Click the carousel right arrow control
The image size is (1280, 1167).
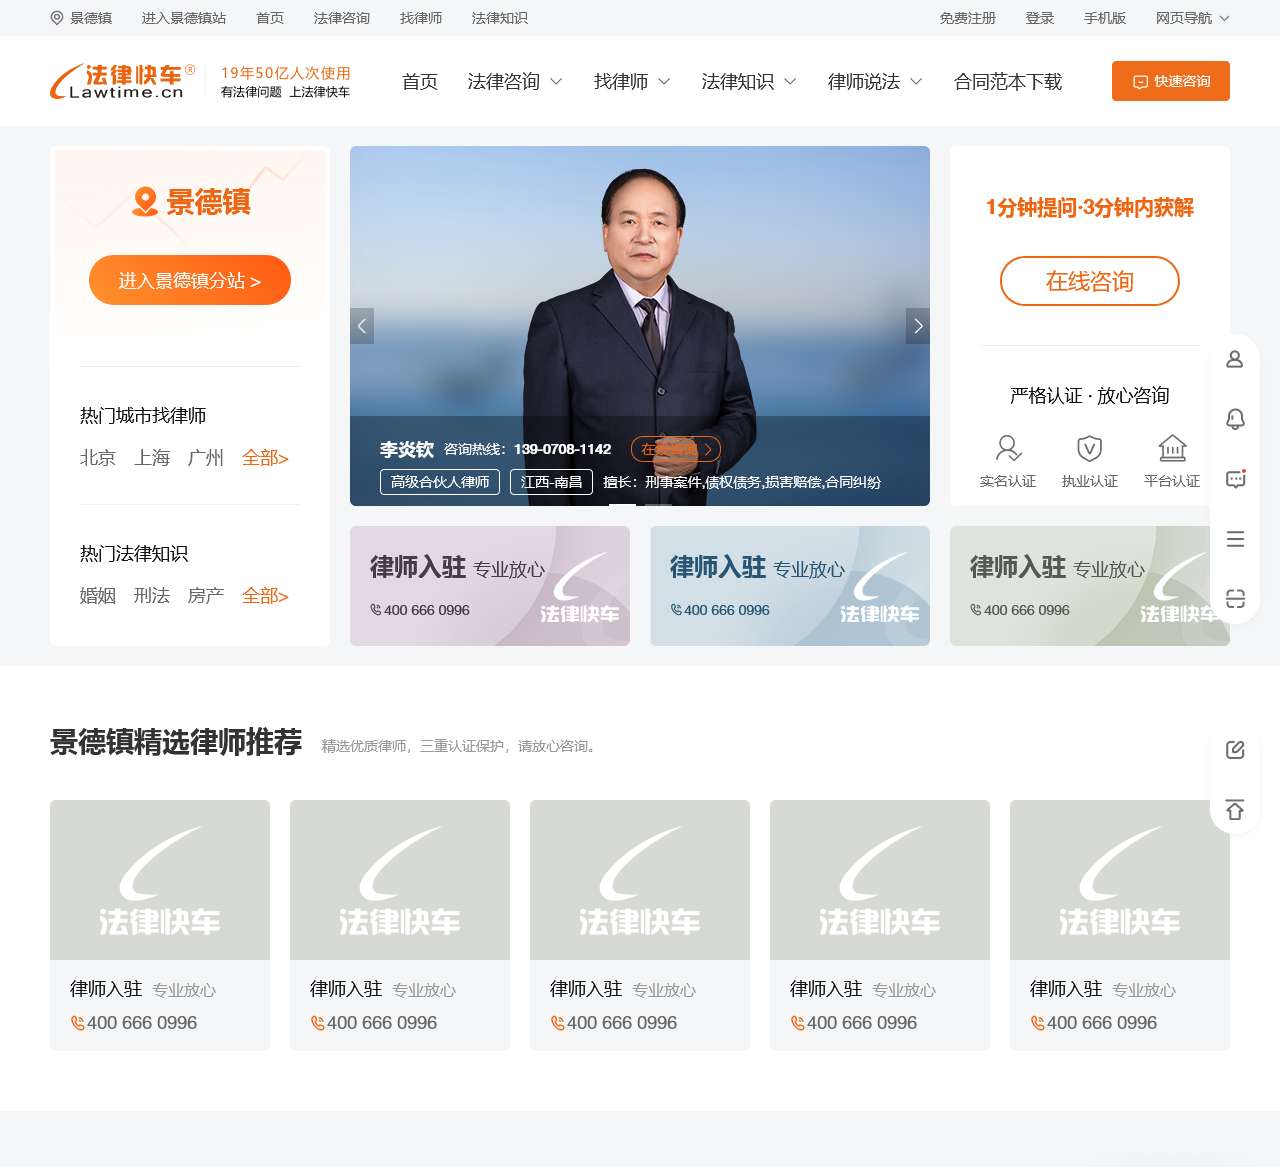918,326
